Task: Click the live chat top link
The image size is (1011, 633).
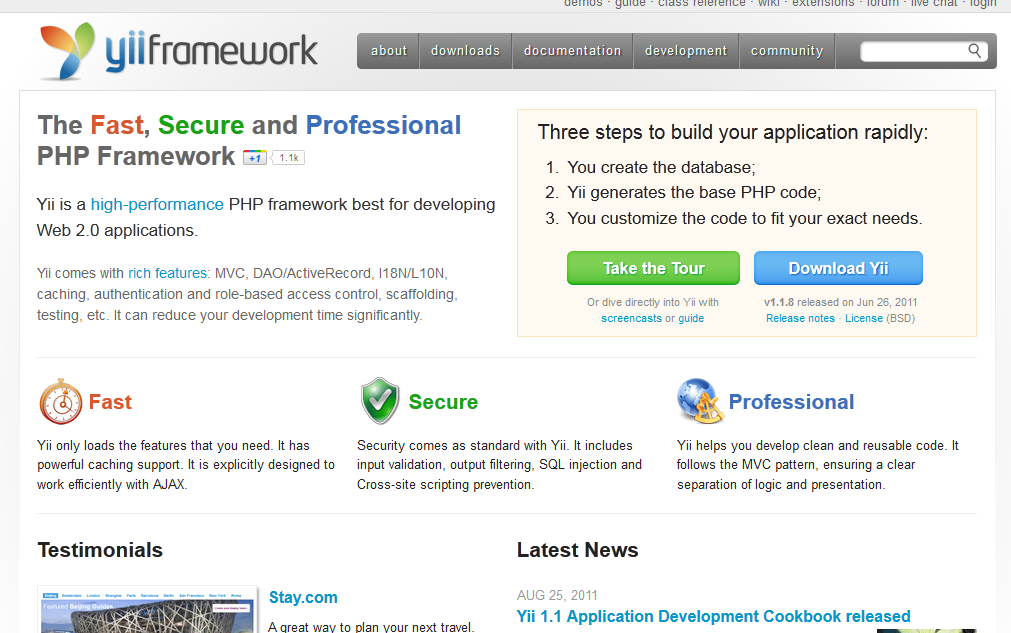Action: coord(934,4)
